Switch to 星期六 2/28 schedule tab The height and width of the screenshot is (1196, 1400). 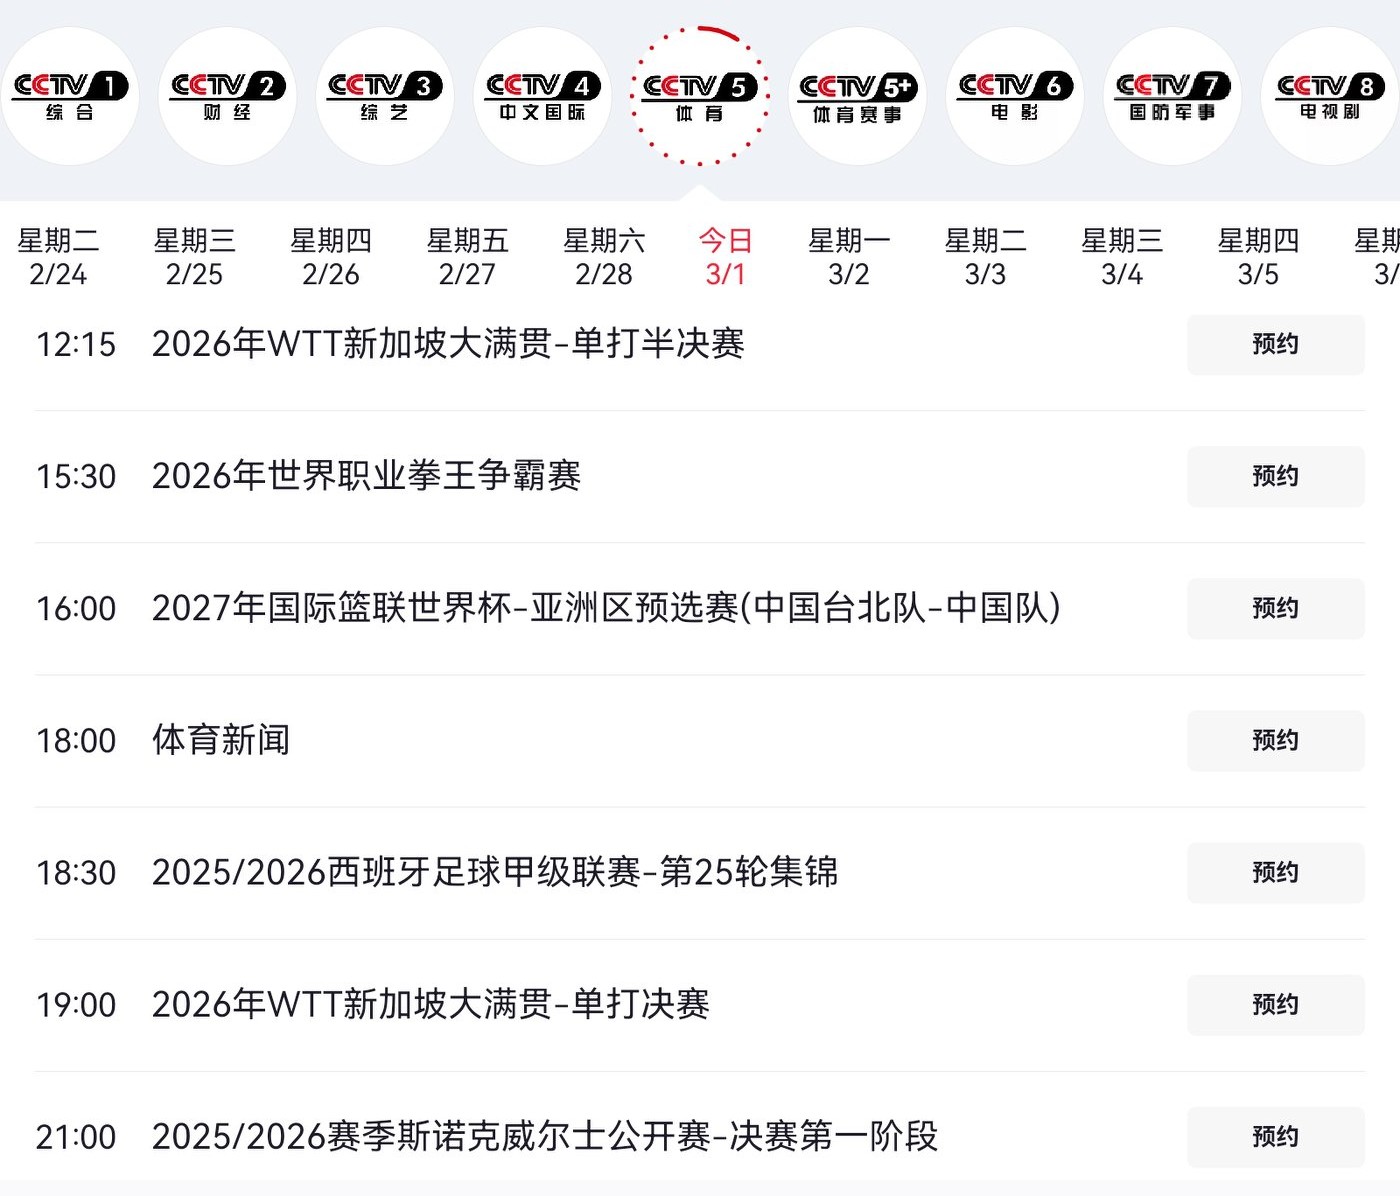coord(603,257)
